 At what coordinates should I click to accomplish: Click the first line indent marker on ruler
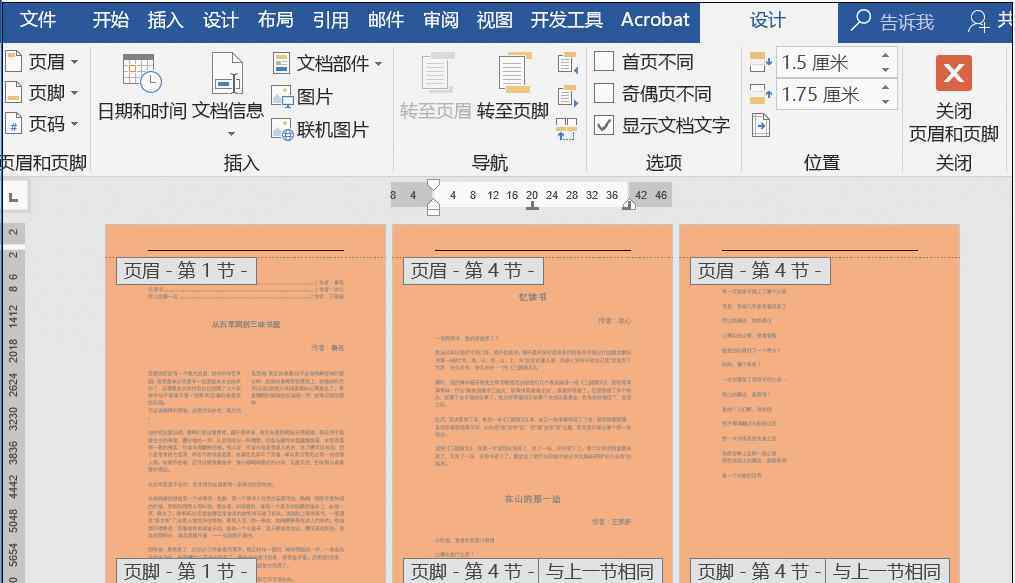coord(433,186)
